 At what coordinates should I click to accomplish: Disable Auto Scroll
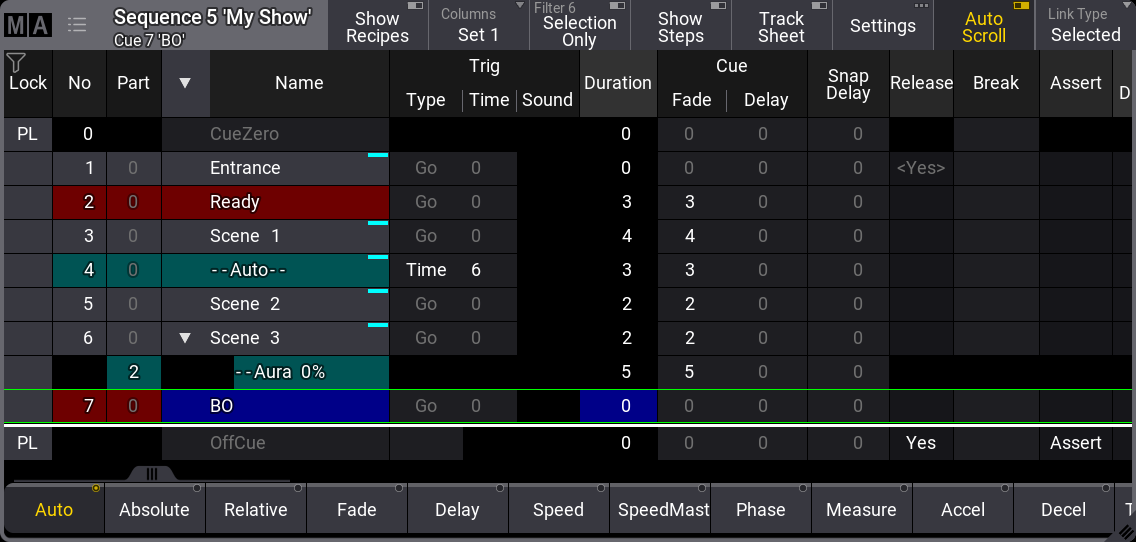tap(983, 26)
